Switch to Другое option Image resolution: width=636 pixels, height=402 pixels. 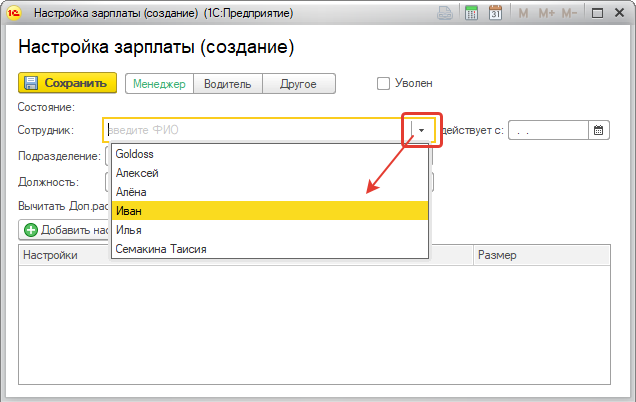point(299,84)
